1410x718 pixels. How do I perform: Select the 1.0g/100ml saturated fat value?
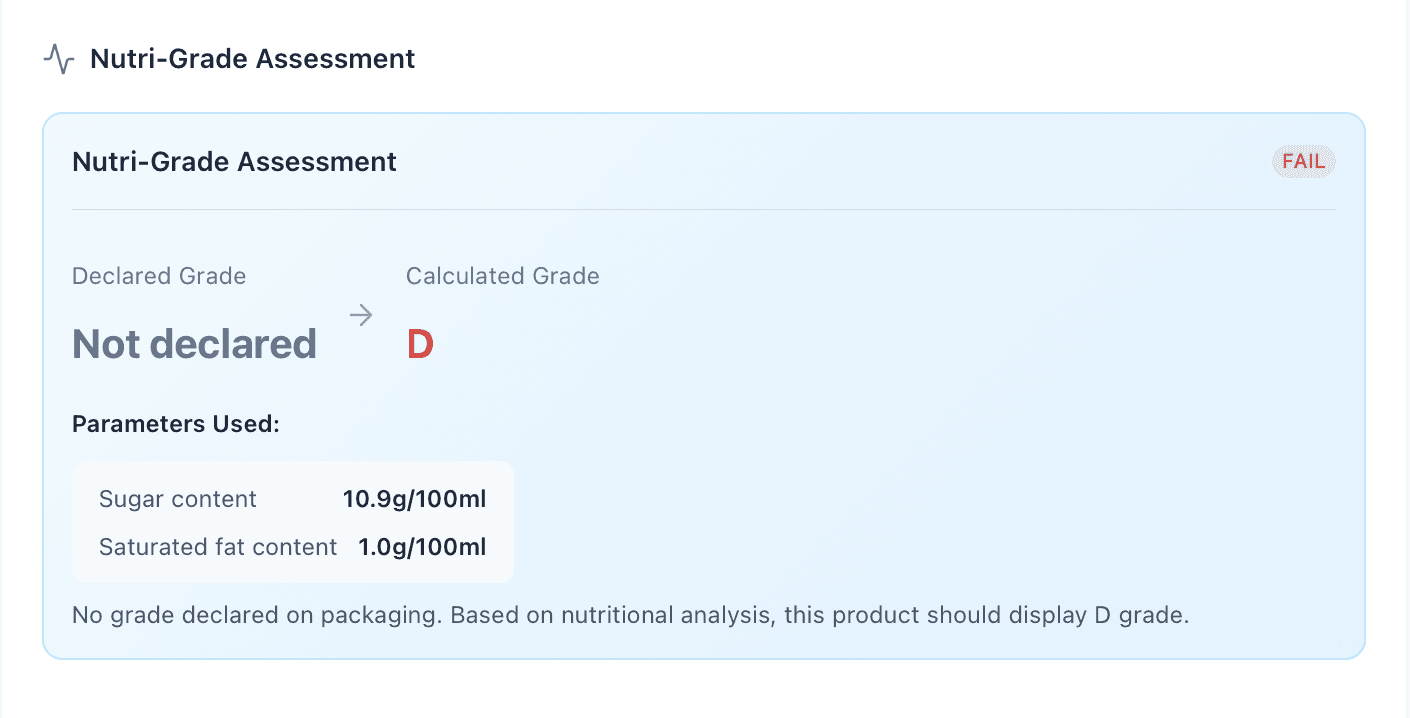point(422,547)
